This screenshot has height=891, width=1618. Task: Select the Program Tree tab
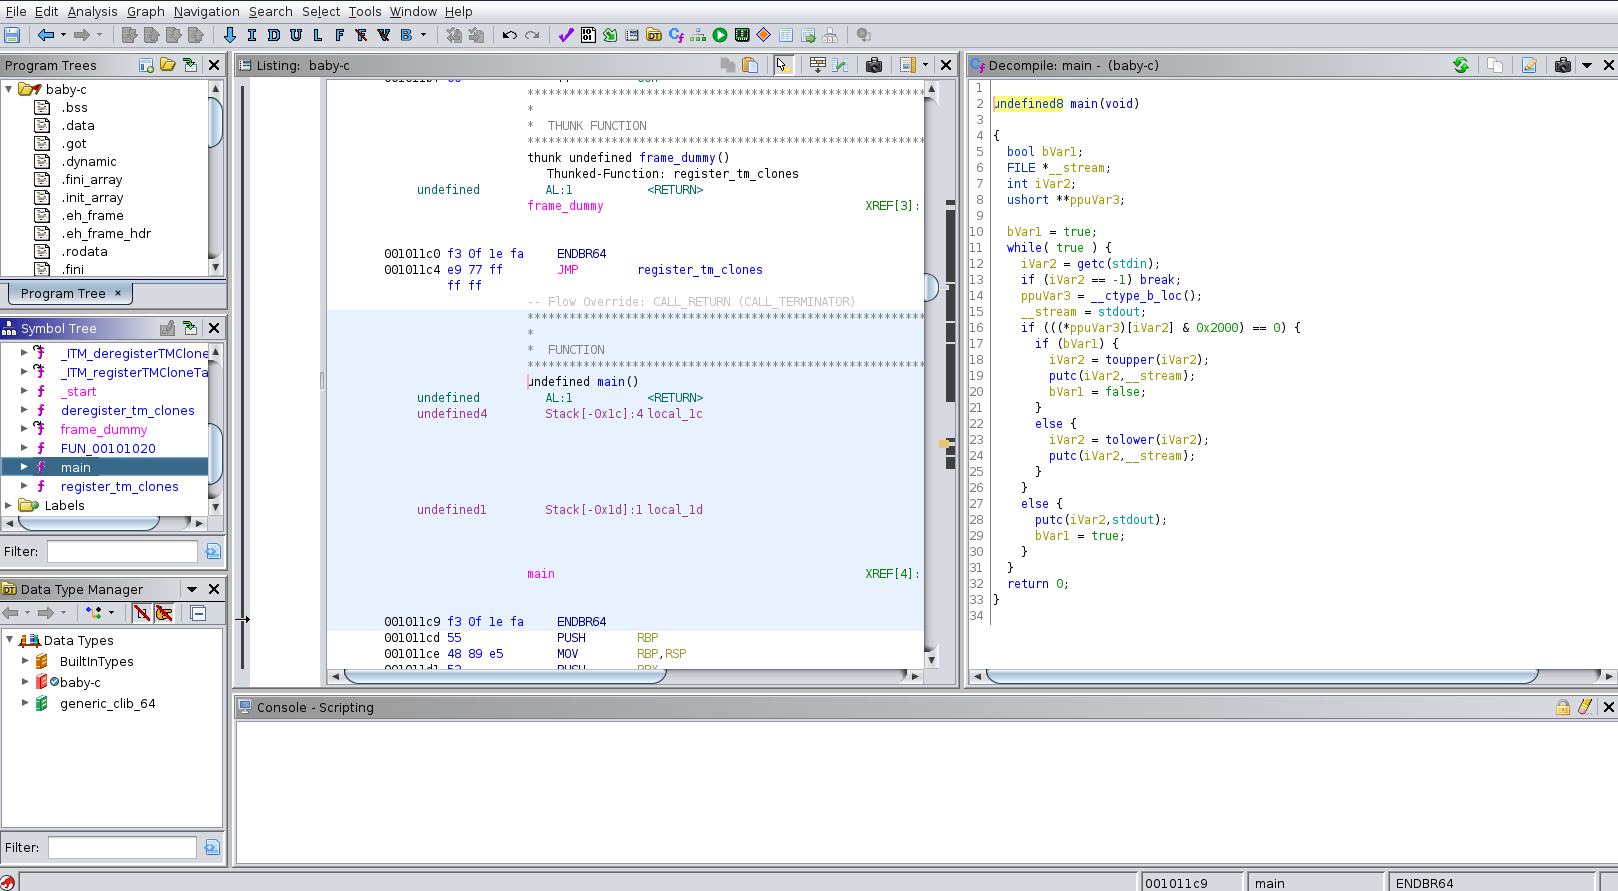pyautogui.click(x=63, y=293)
